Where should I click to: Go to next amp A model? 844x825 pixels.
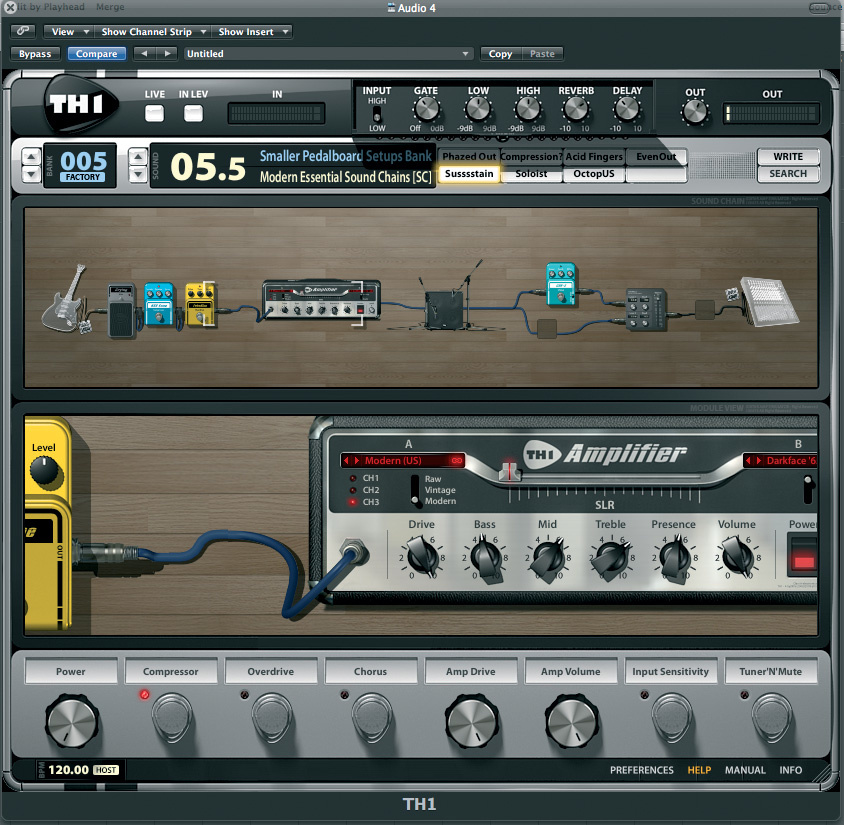pos(356,461)
